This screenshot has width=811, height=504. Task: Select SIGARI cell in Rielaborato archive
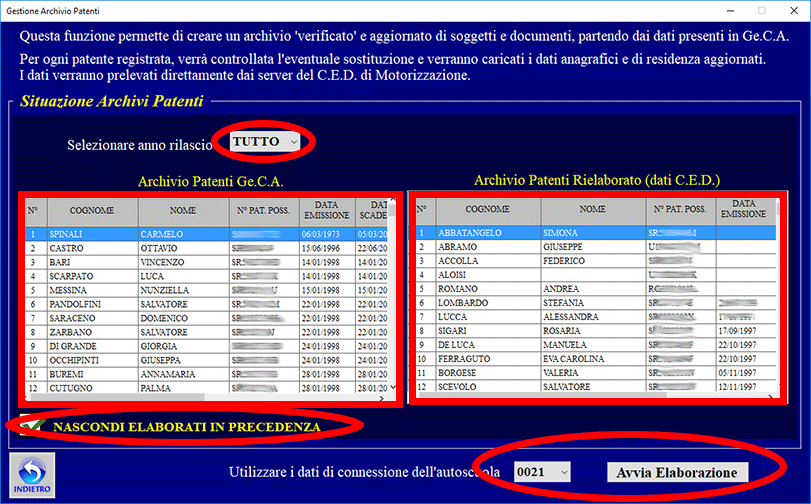[x=488, y=331]
